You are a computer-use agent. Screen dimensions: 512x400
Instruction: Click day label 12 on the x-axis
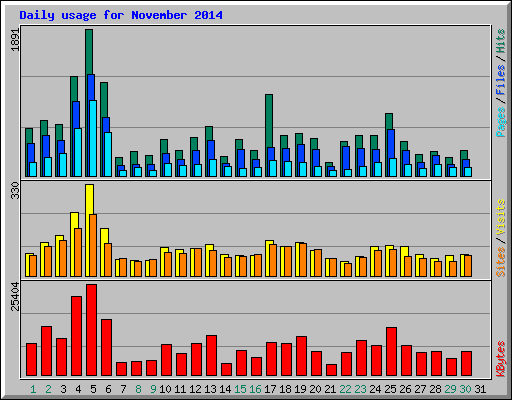point(195,389)
